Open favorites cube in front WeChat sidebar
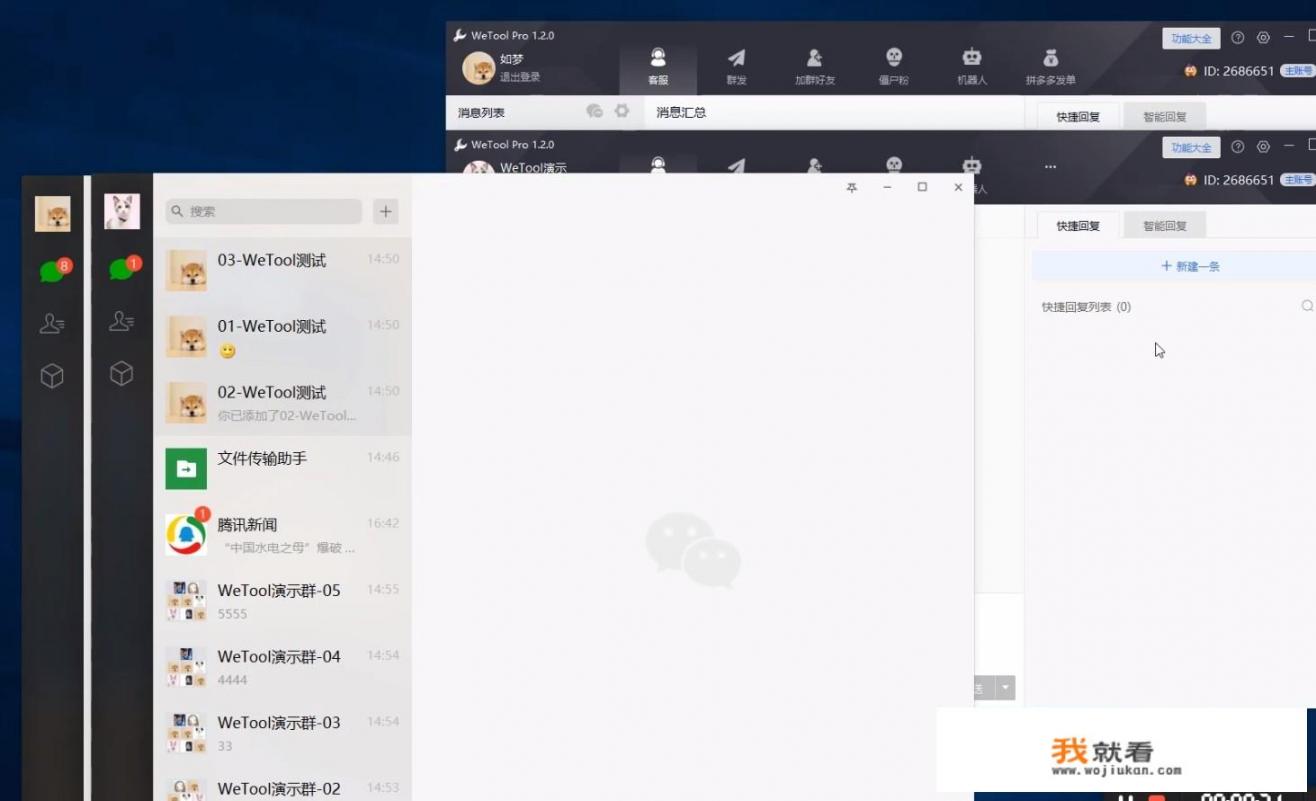This screenshot has height=801, width=1316. (x=122, y=374)
